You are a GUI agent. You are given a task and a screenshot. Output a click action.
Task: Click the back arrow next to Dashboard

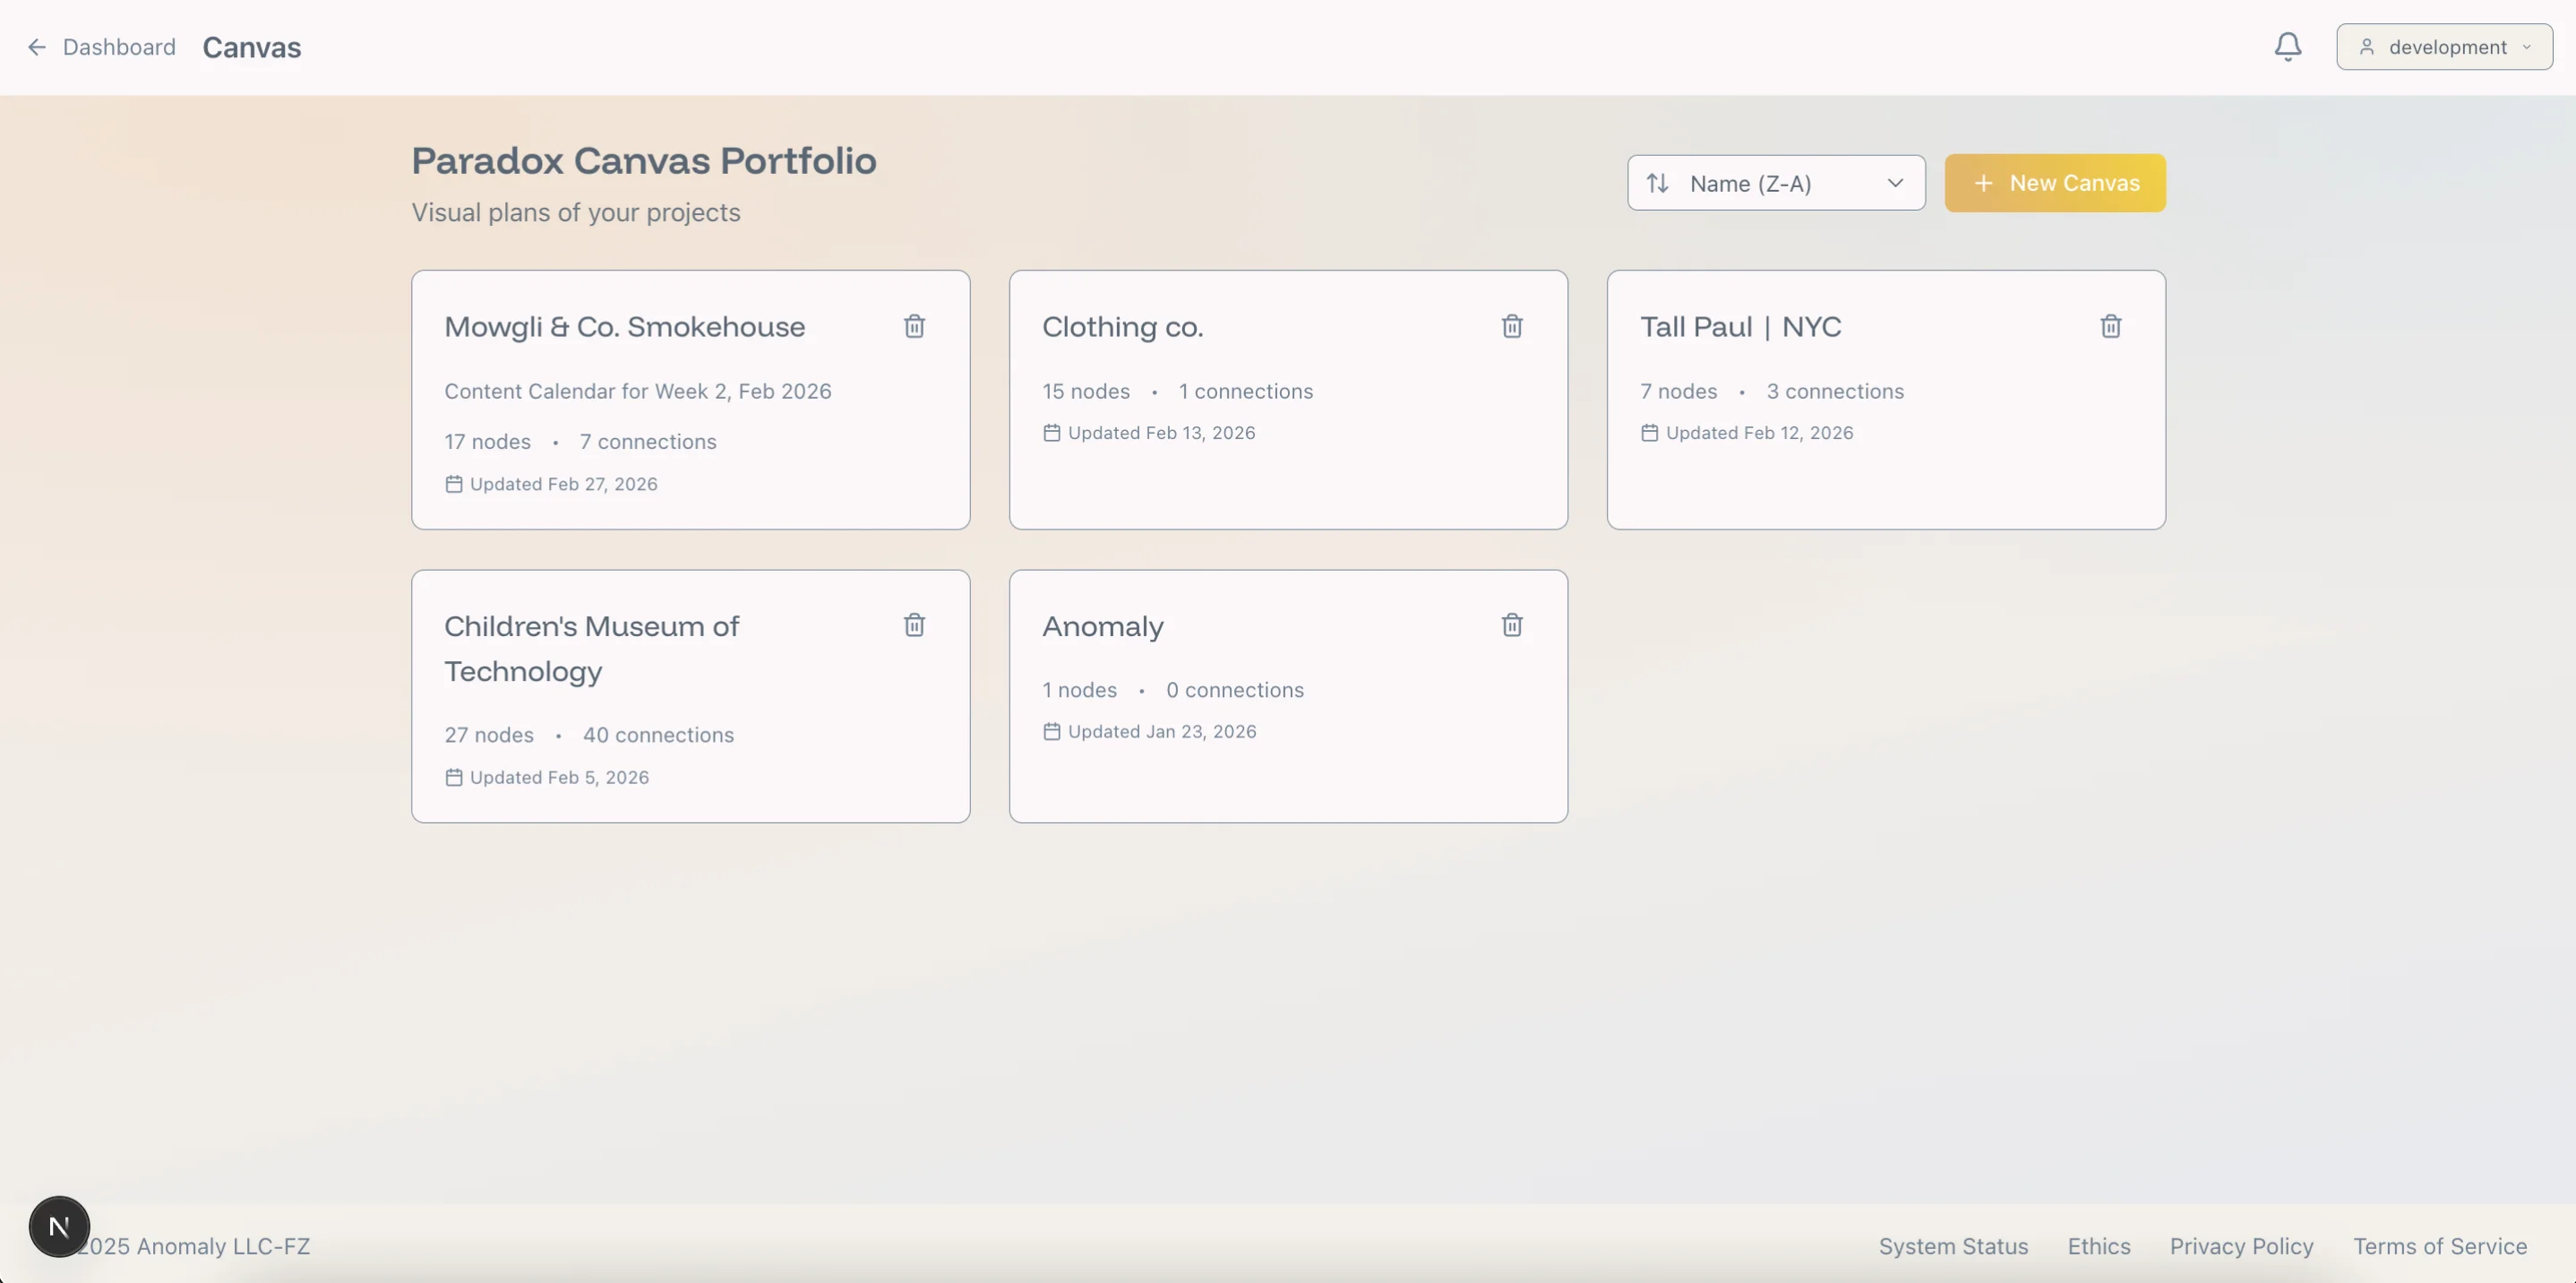[x=38, y=46]
